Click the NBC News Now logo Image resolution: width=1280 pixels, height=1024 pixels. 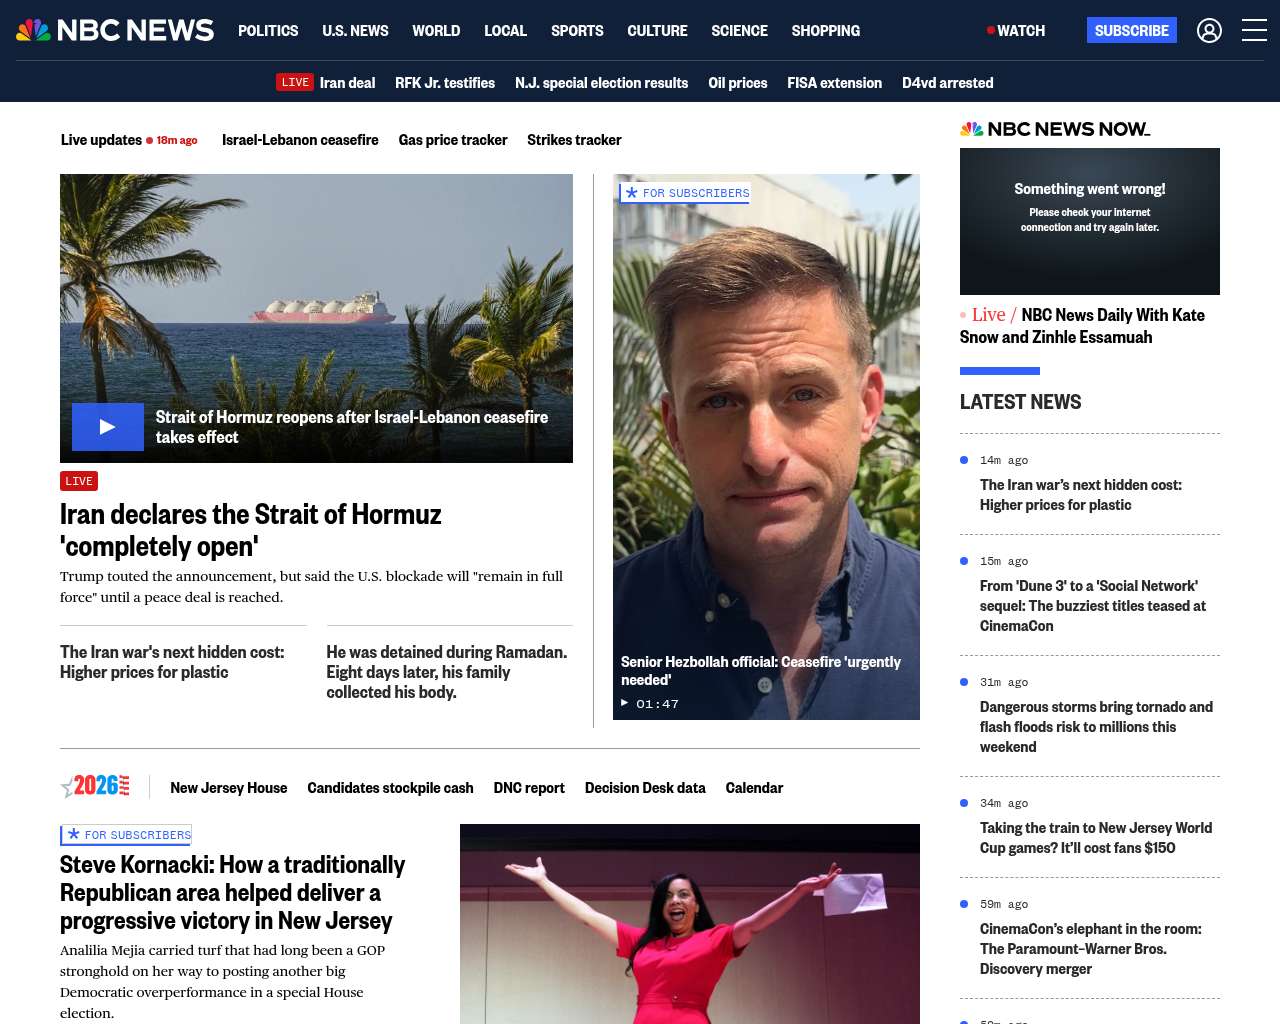click(x=1055, y=129)
